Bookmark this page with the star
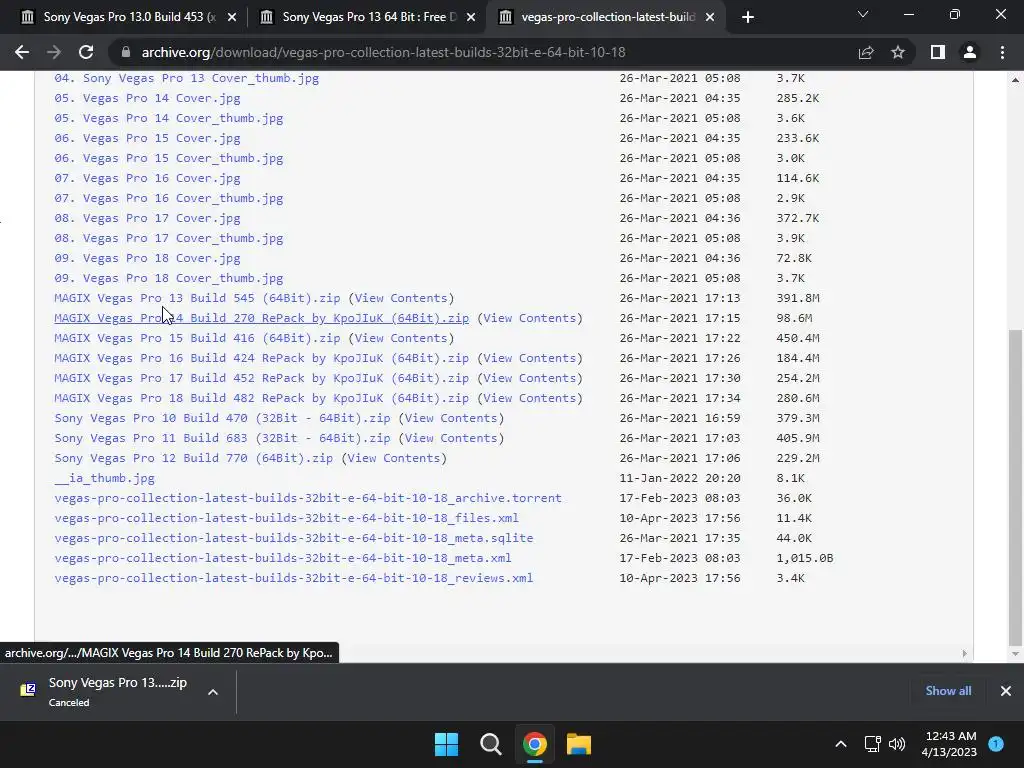Image resolution: width=1024 pixels, height=768 pixels. 898,52
